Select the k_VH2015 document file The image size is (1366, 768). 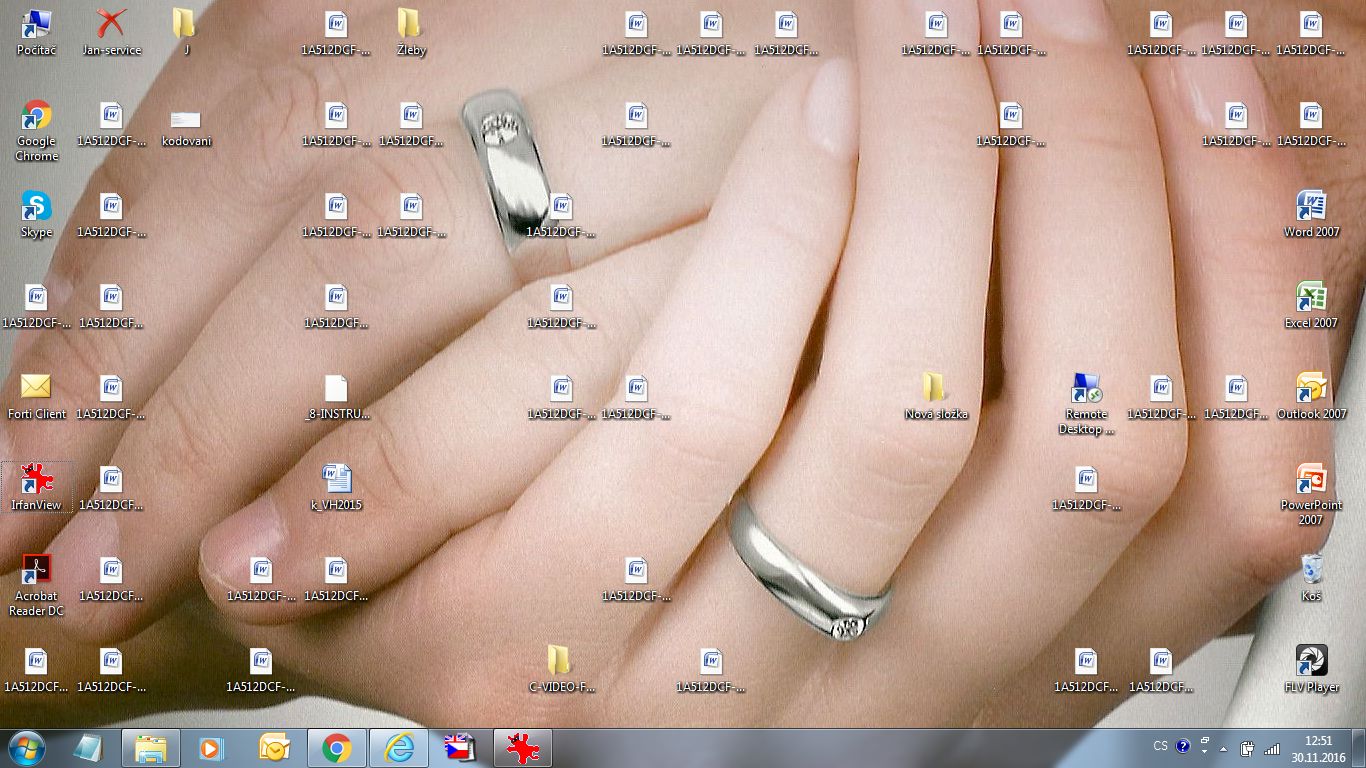coord(336,481)
